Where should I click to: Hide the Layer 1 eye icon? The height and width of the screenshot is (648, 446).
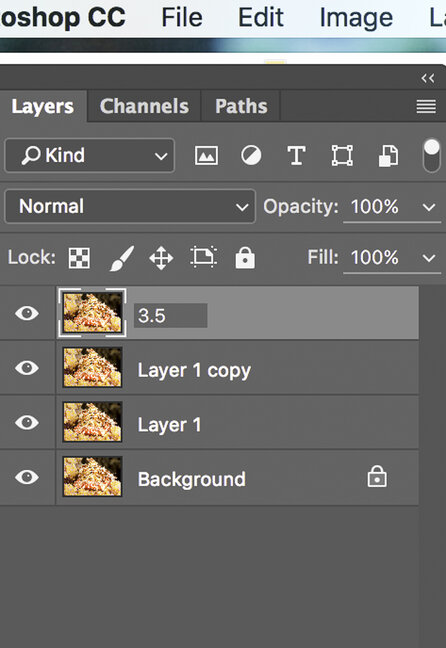point(27,422)
